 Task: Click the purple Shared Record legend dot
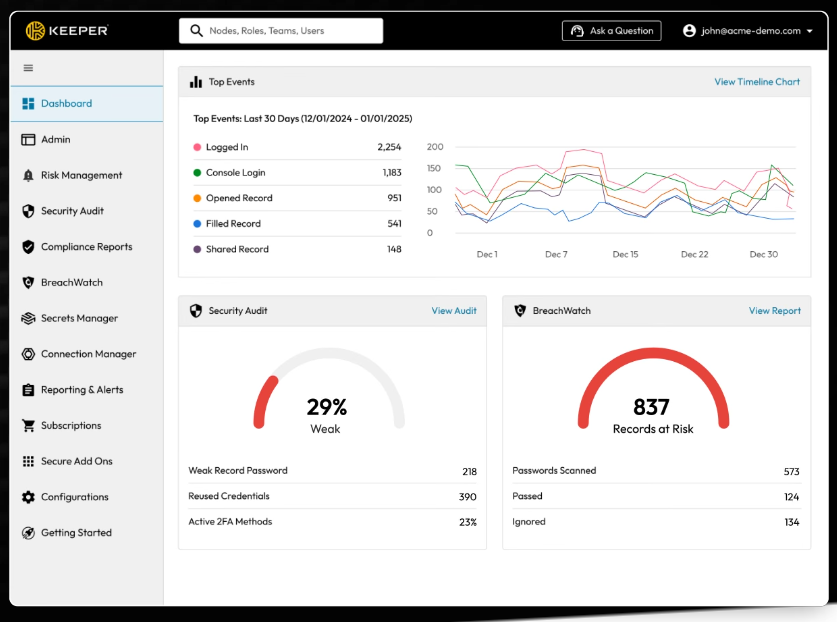click(197, 249)
